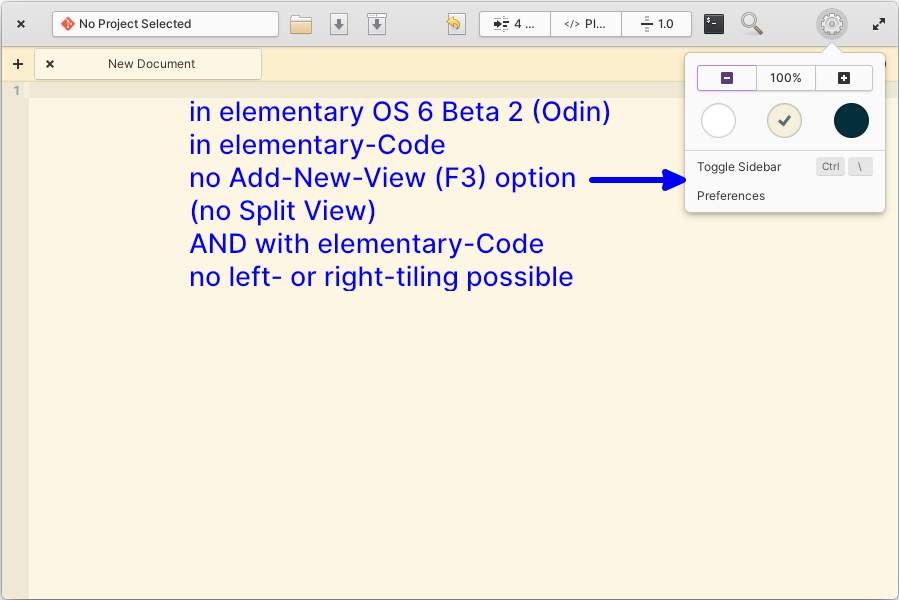The width and height of the screenshot is (899, 600).
Task: Open a folder with the Open Folder icon
Action: tap(300, 23)
